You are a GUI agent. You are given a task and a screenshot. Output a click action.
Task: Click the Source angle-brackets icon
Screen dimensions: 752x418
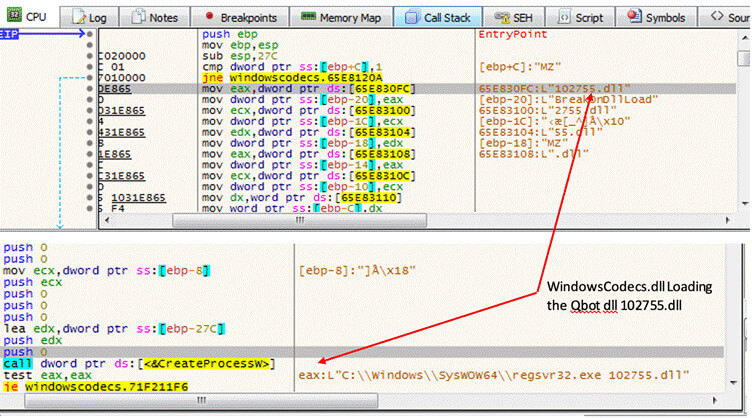click(717, 16)
